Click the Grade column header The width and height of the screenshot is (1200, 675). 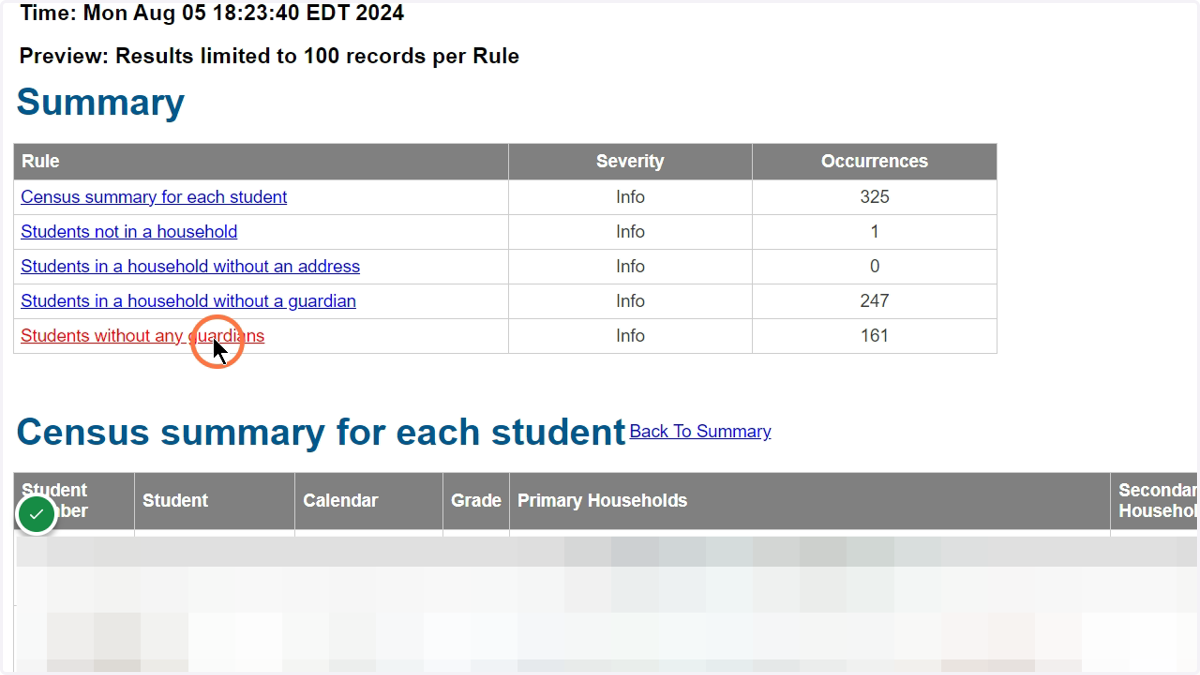pos(476,501)
